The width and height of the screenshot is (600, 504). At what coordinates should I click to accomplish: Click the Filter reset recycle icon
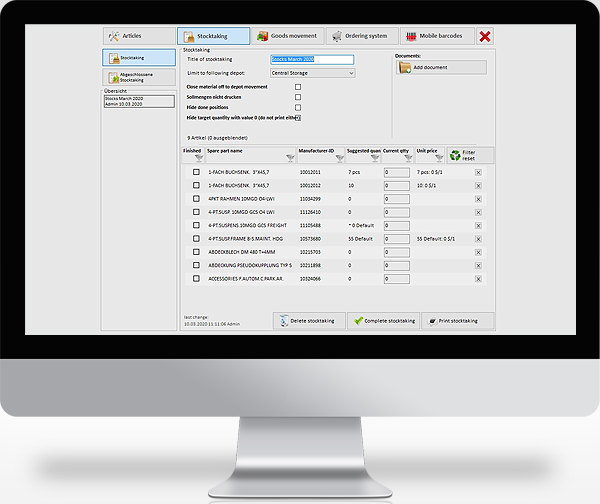coord(456,155)
